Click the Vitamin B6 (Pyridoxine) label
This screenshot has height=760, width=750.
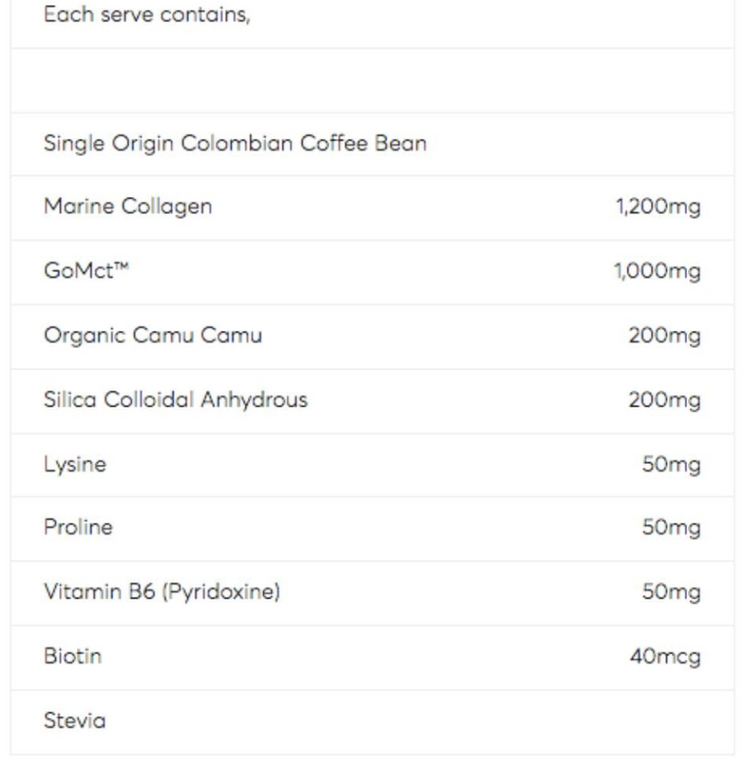point(161,592)
